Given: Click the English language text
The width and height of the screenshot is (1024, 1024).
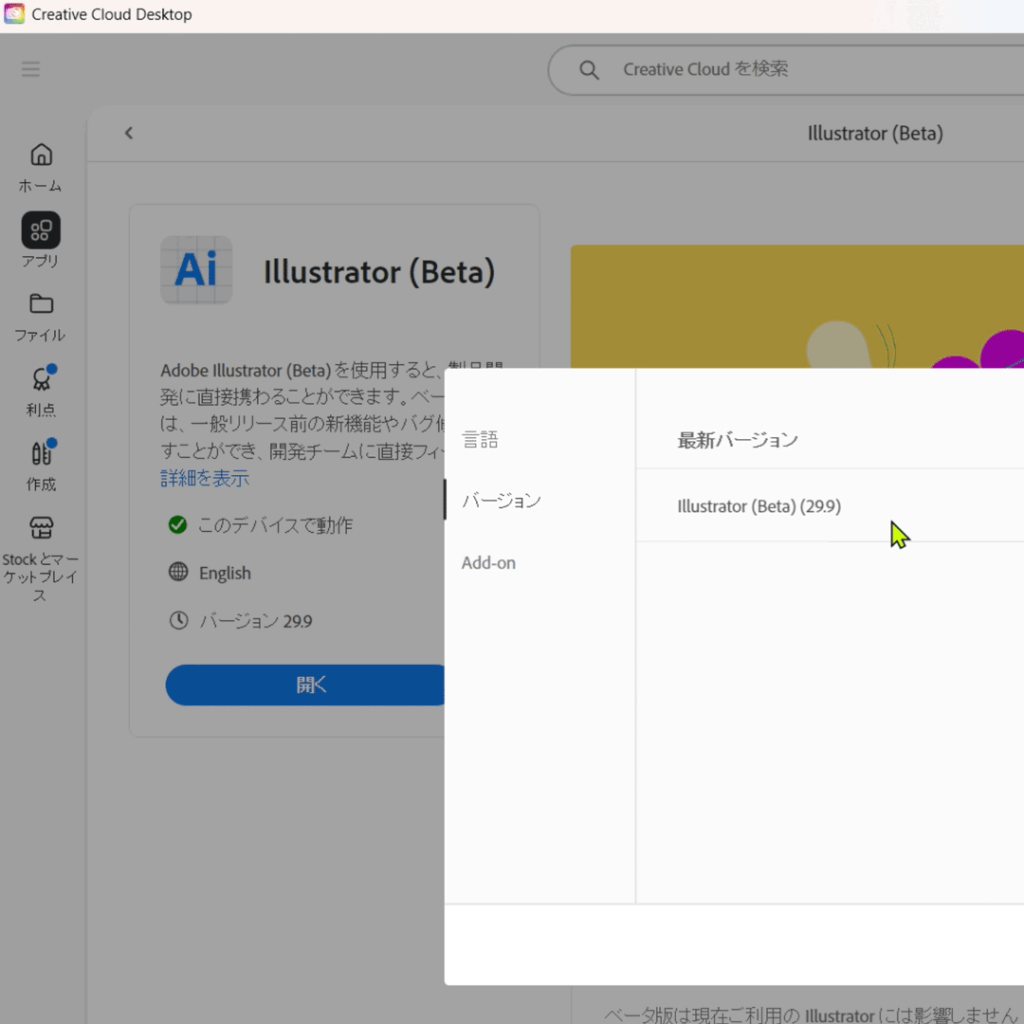Looking at the screenshot, I should click(x=225, y=573).
